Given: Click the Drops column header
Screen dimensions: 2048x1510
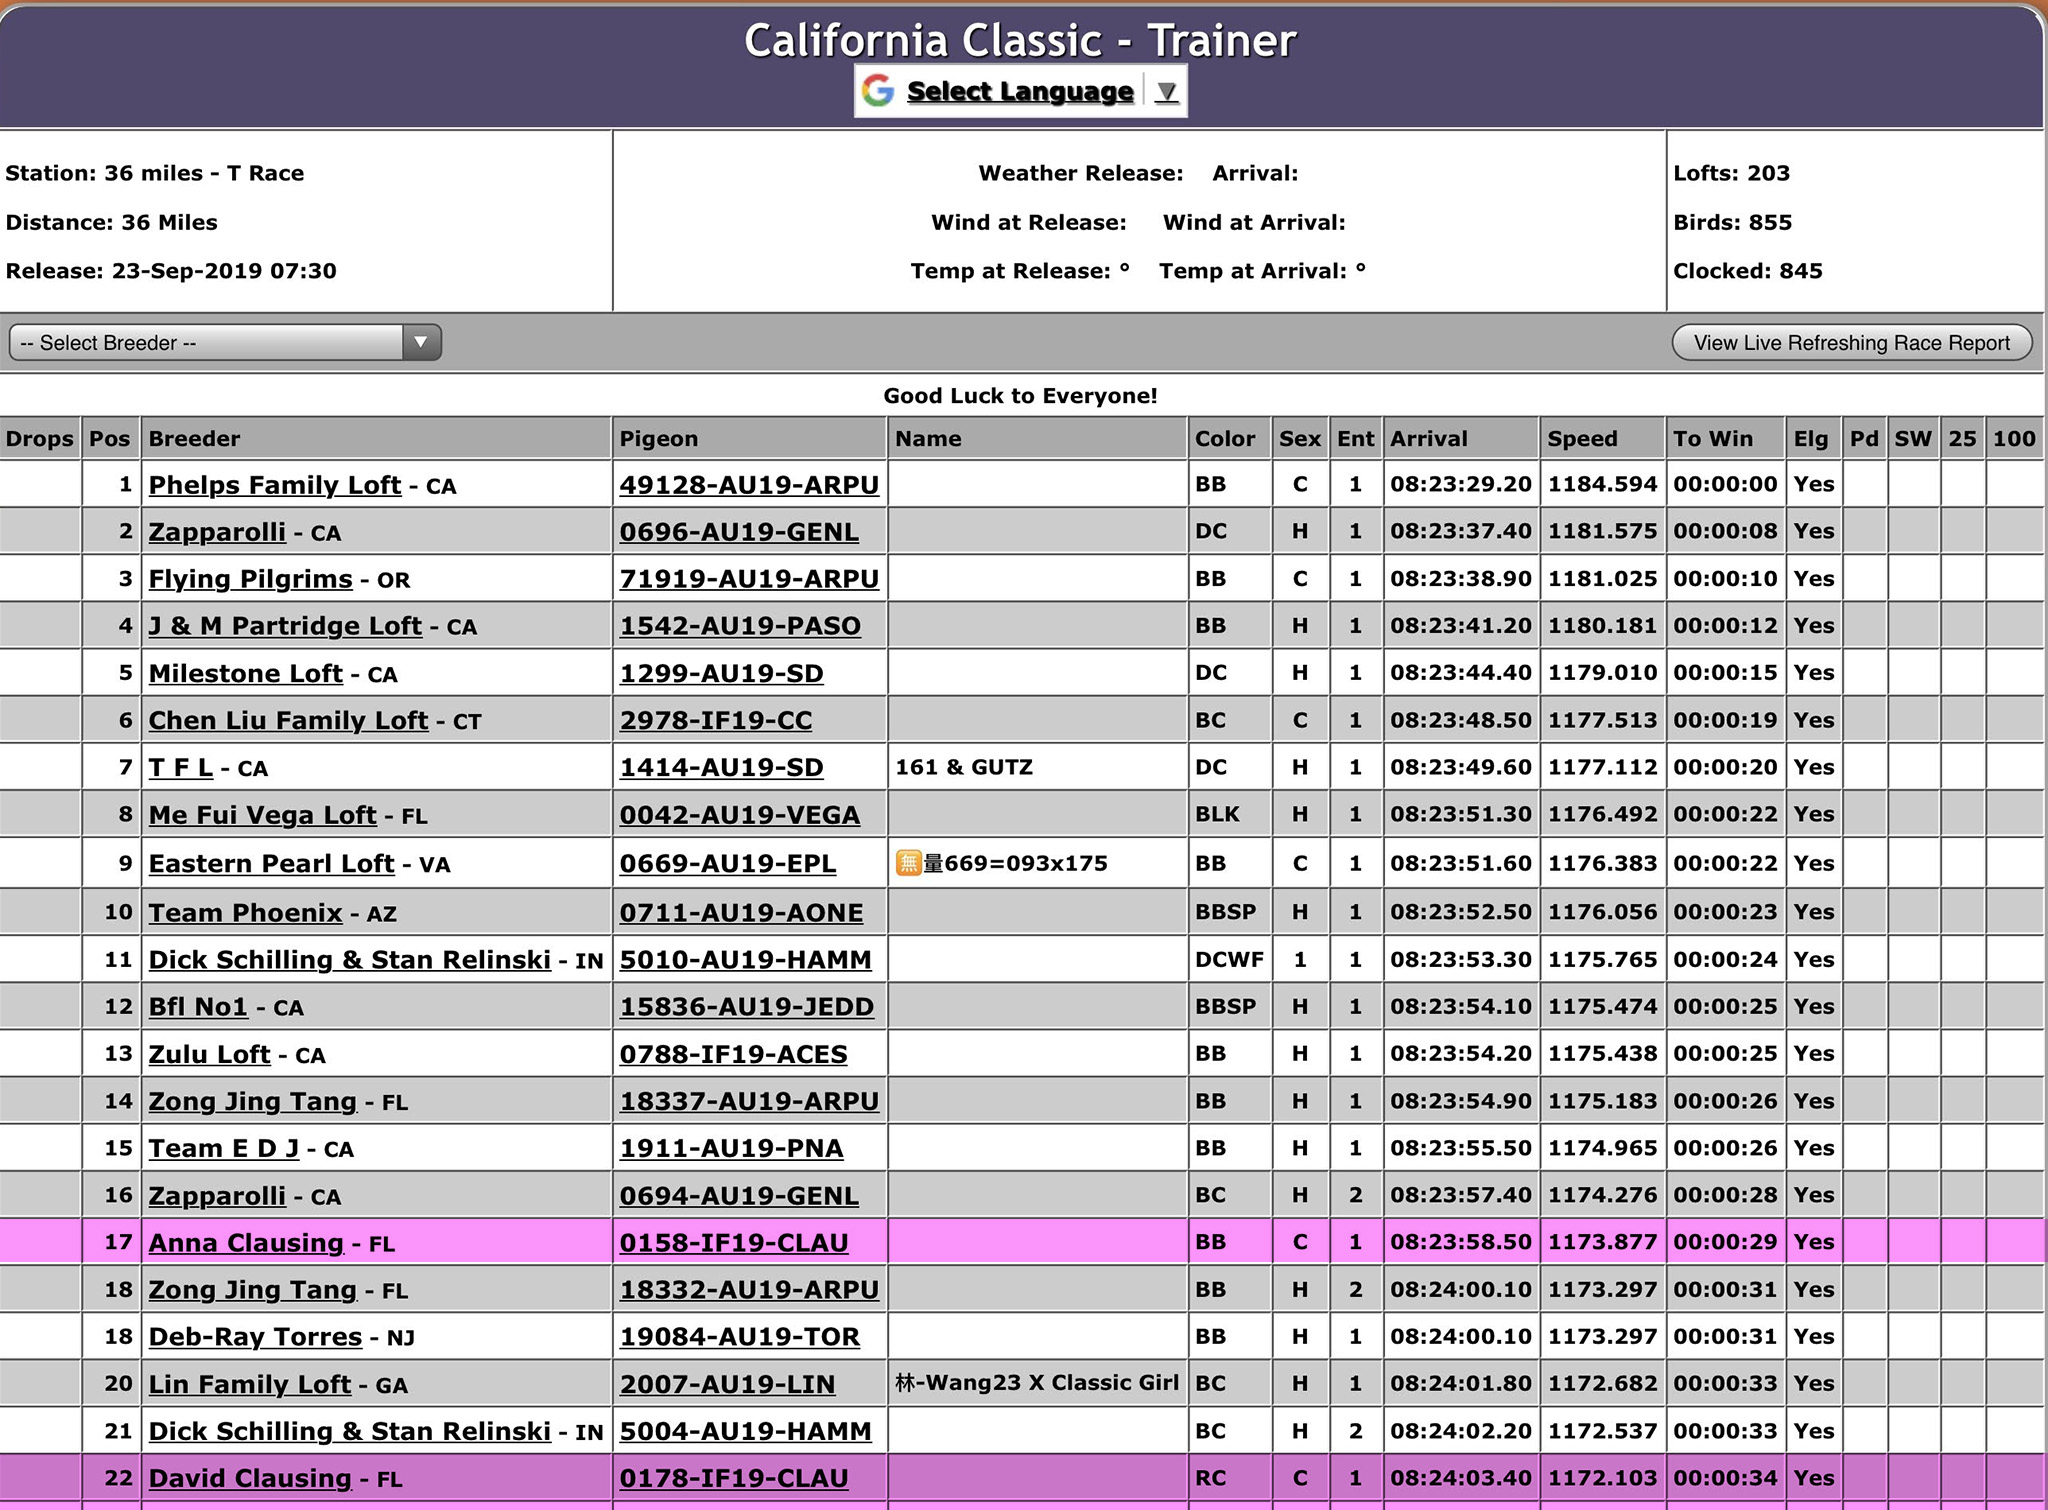Looking at the screenshot, I should tap(39, 438).
